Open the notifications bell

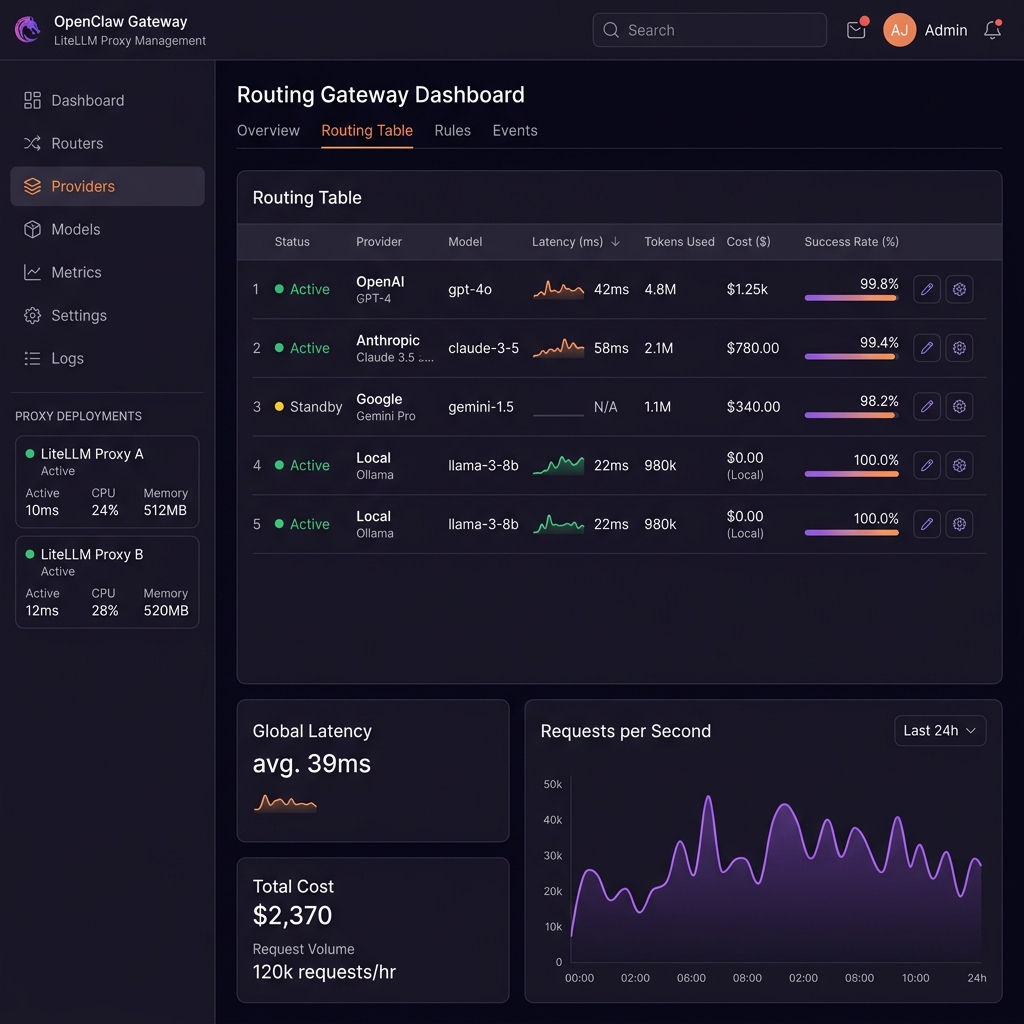(992, 30)
